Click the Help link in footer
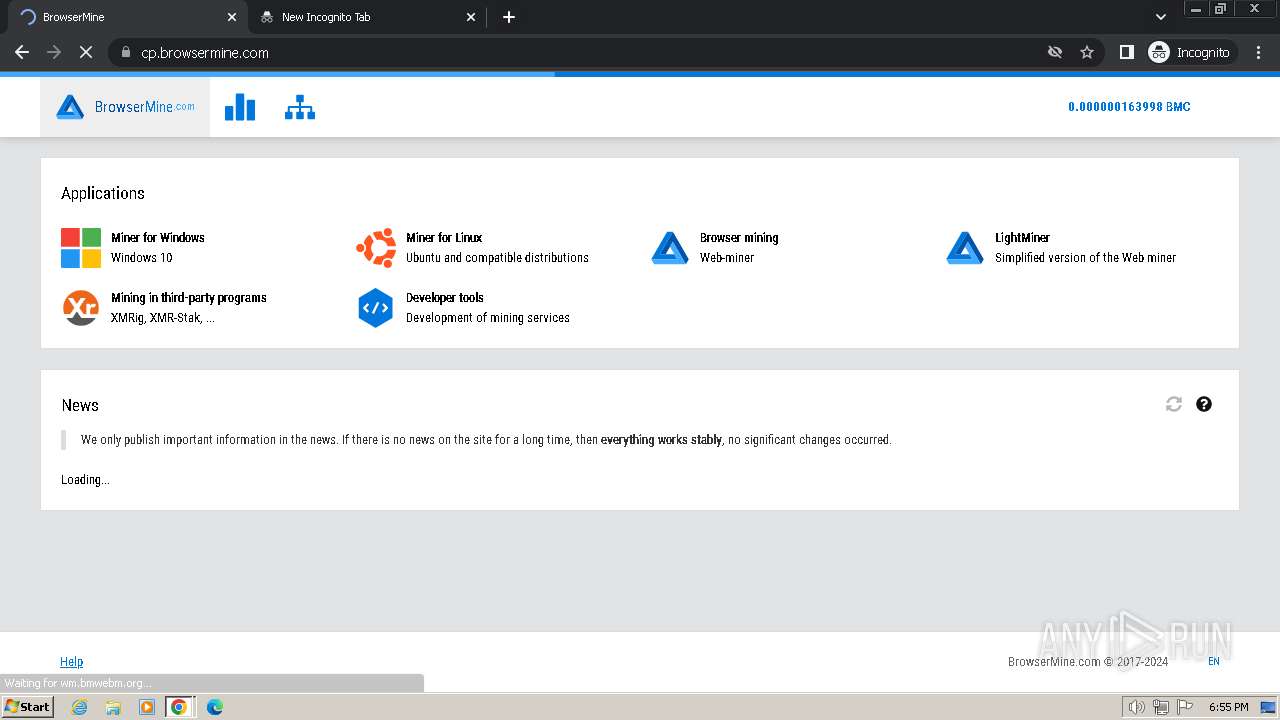Screen dimensions: 1280x720 point(72,662)
